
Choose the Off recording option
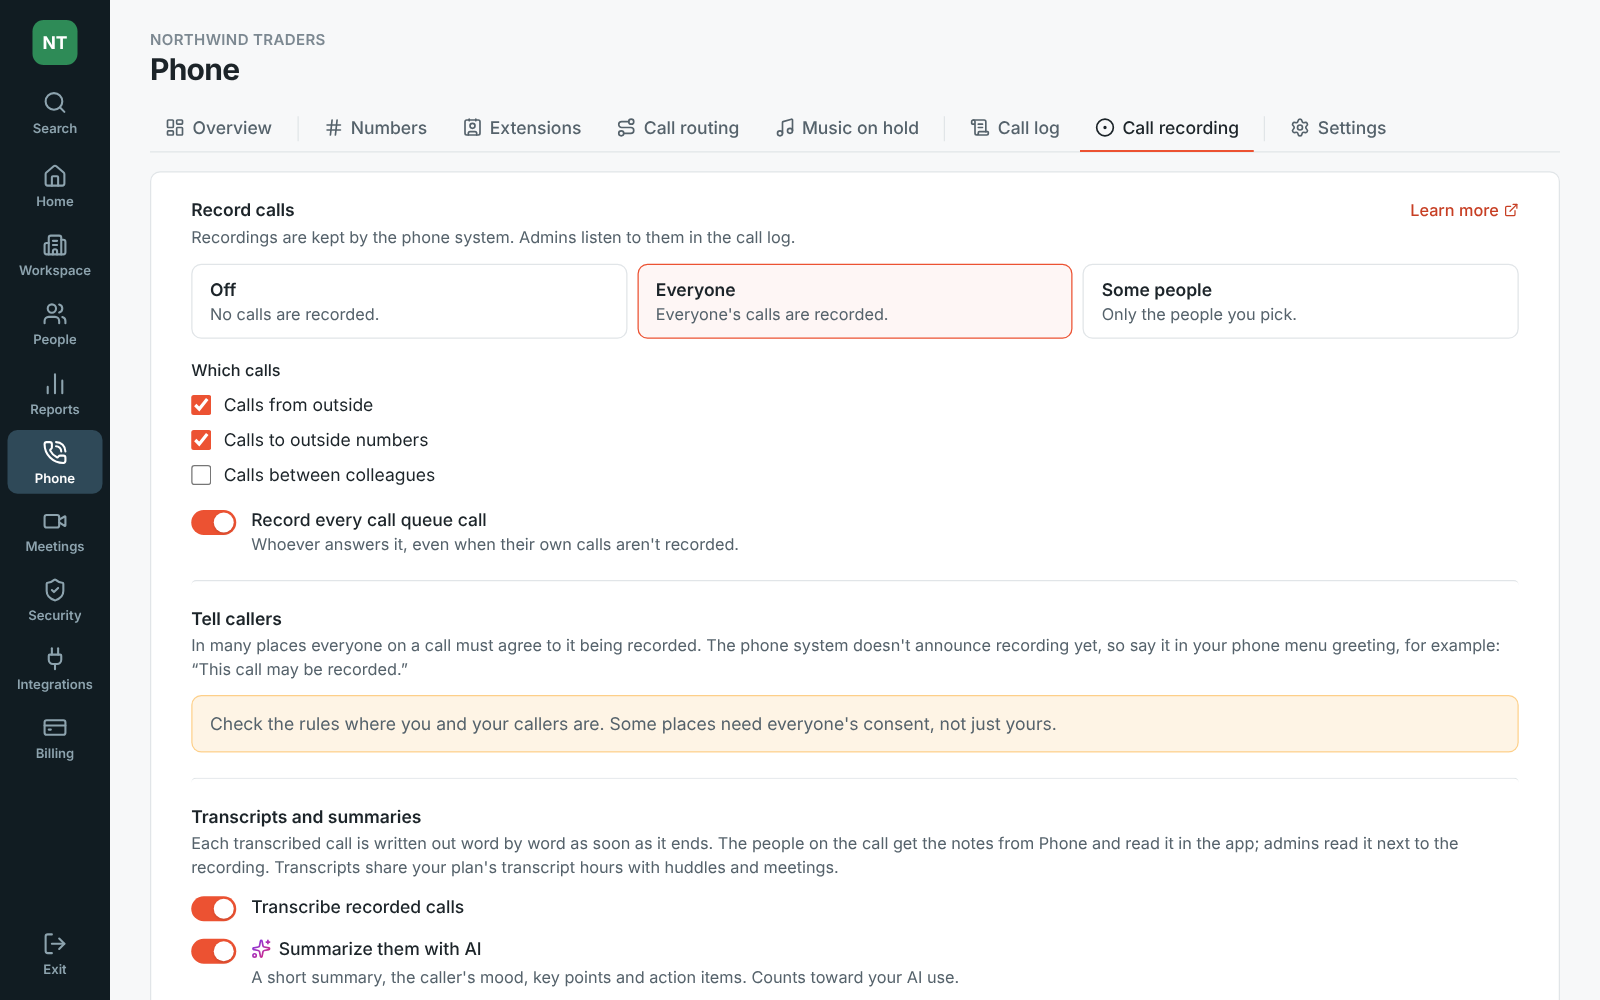click(x=409, y=301)
